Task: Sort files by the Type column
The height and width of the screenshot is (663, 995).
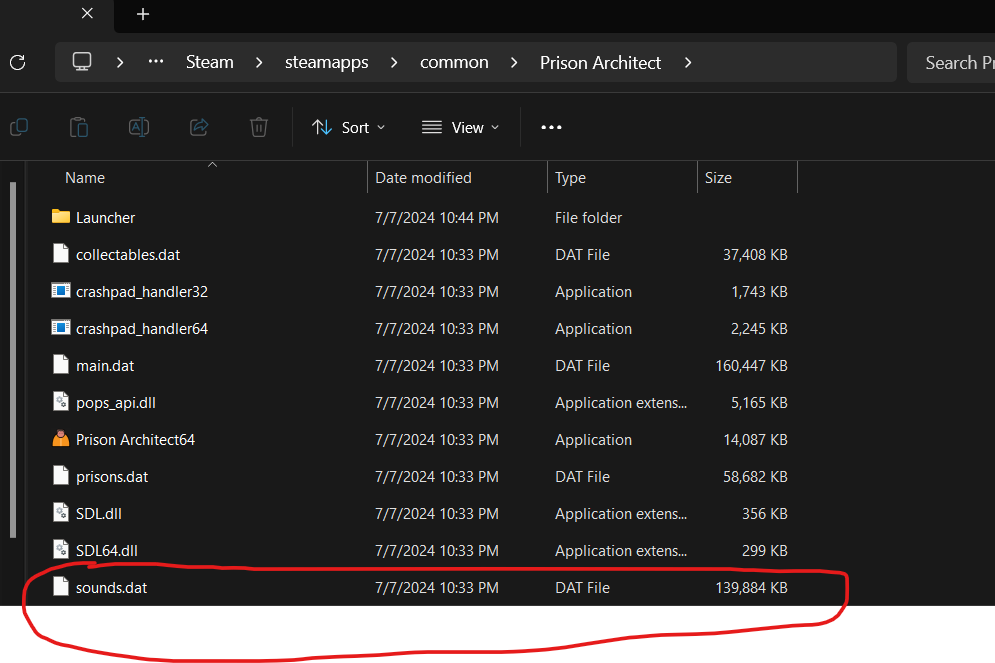Action: (x=570, y=178)
